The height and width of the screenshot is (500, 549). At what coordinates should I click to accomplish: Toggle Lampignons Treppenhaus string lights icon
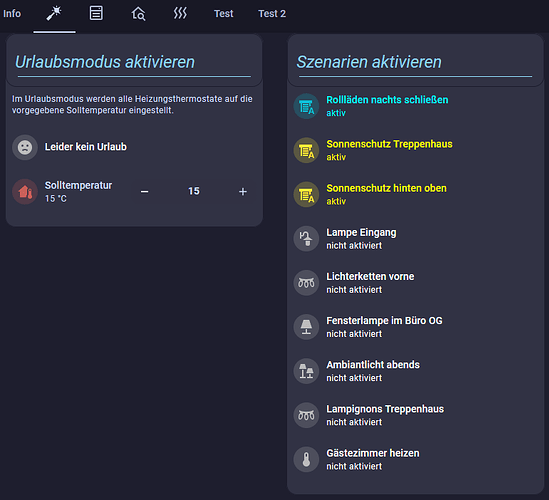point(306,415)
